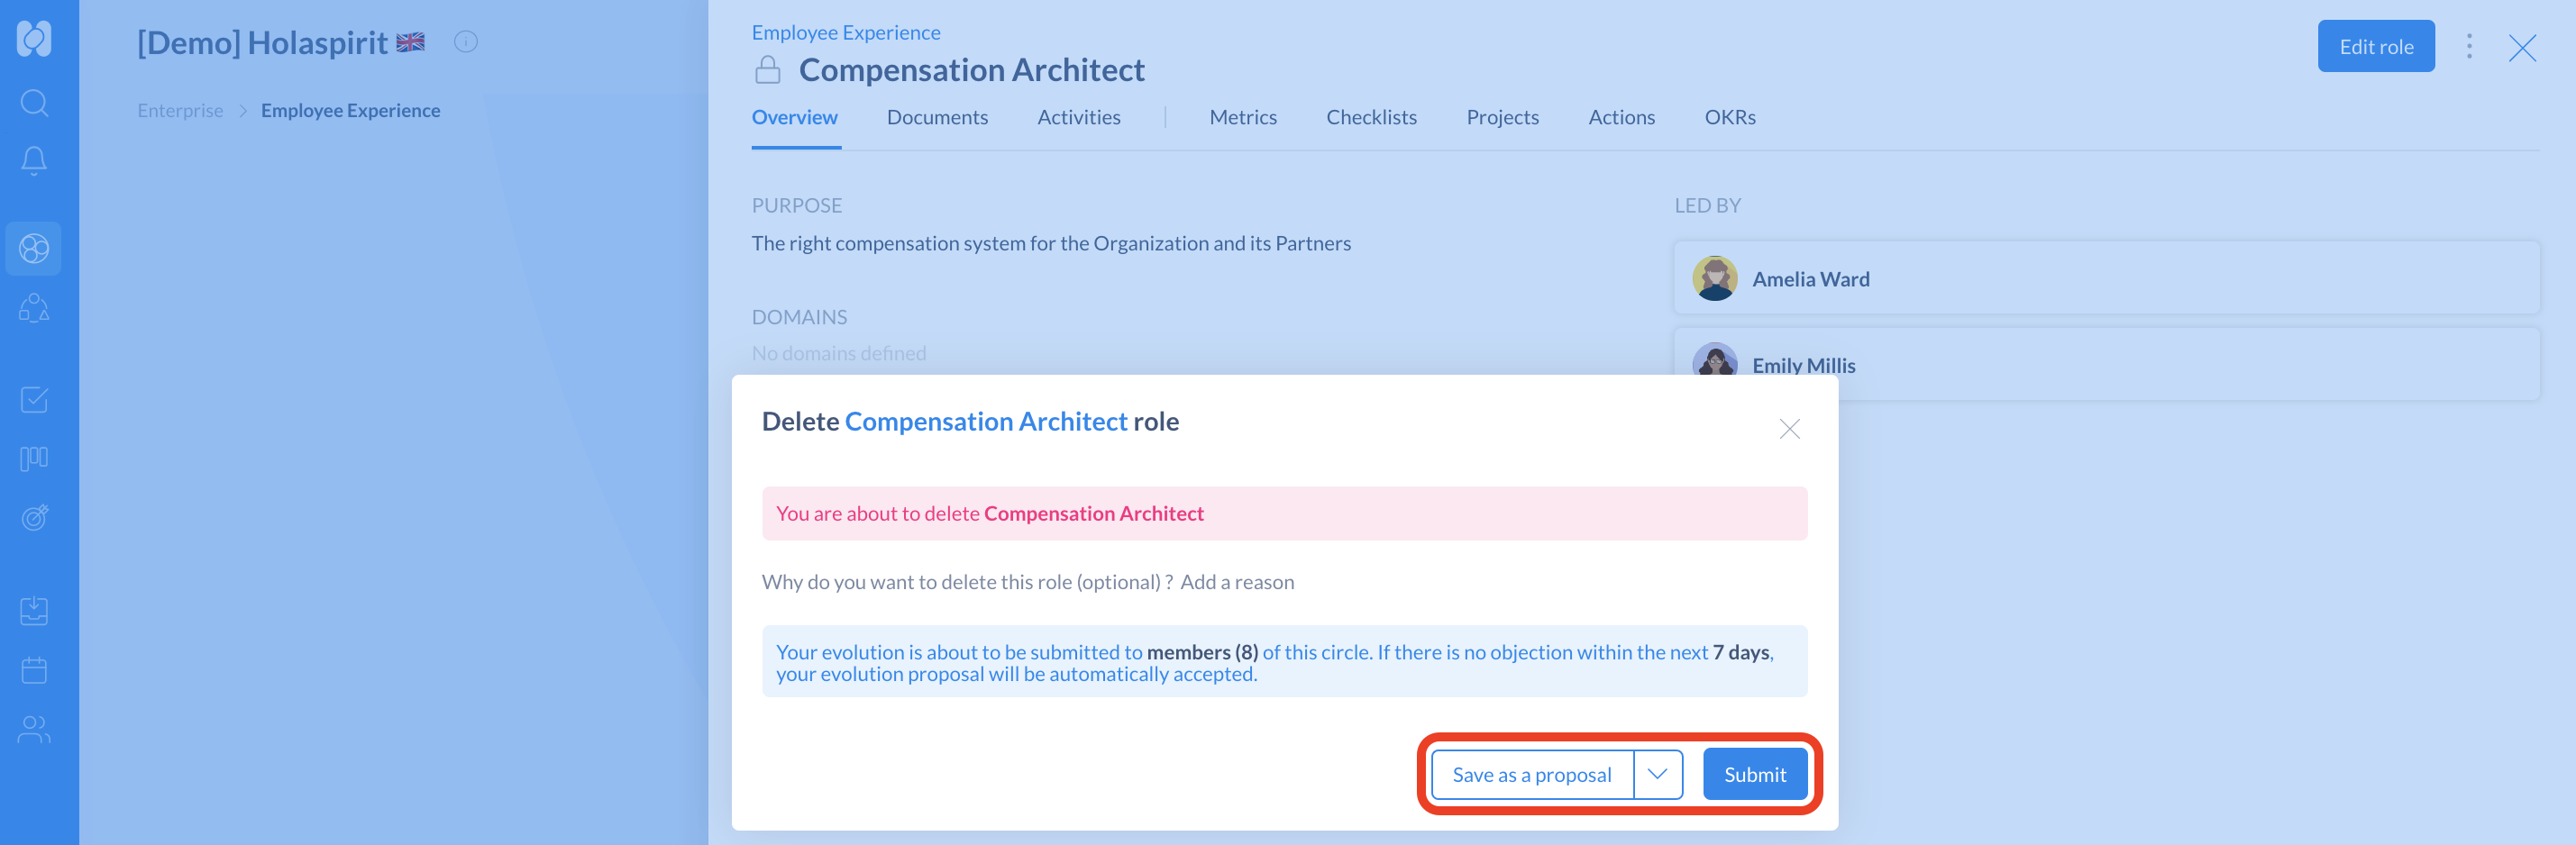Image resolution: width=2576 pixels, height=845 pixels.
Task: Open Amelia Ward's member card
Action: coord(2106,279)
